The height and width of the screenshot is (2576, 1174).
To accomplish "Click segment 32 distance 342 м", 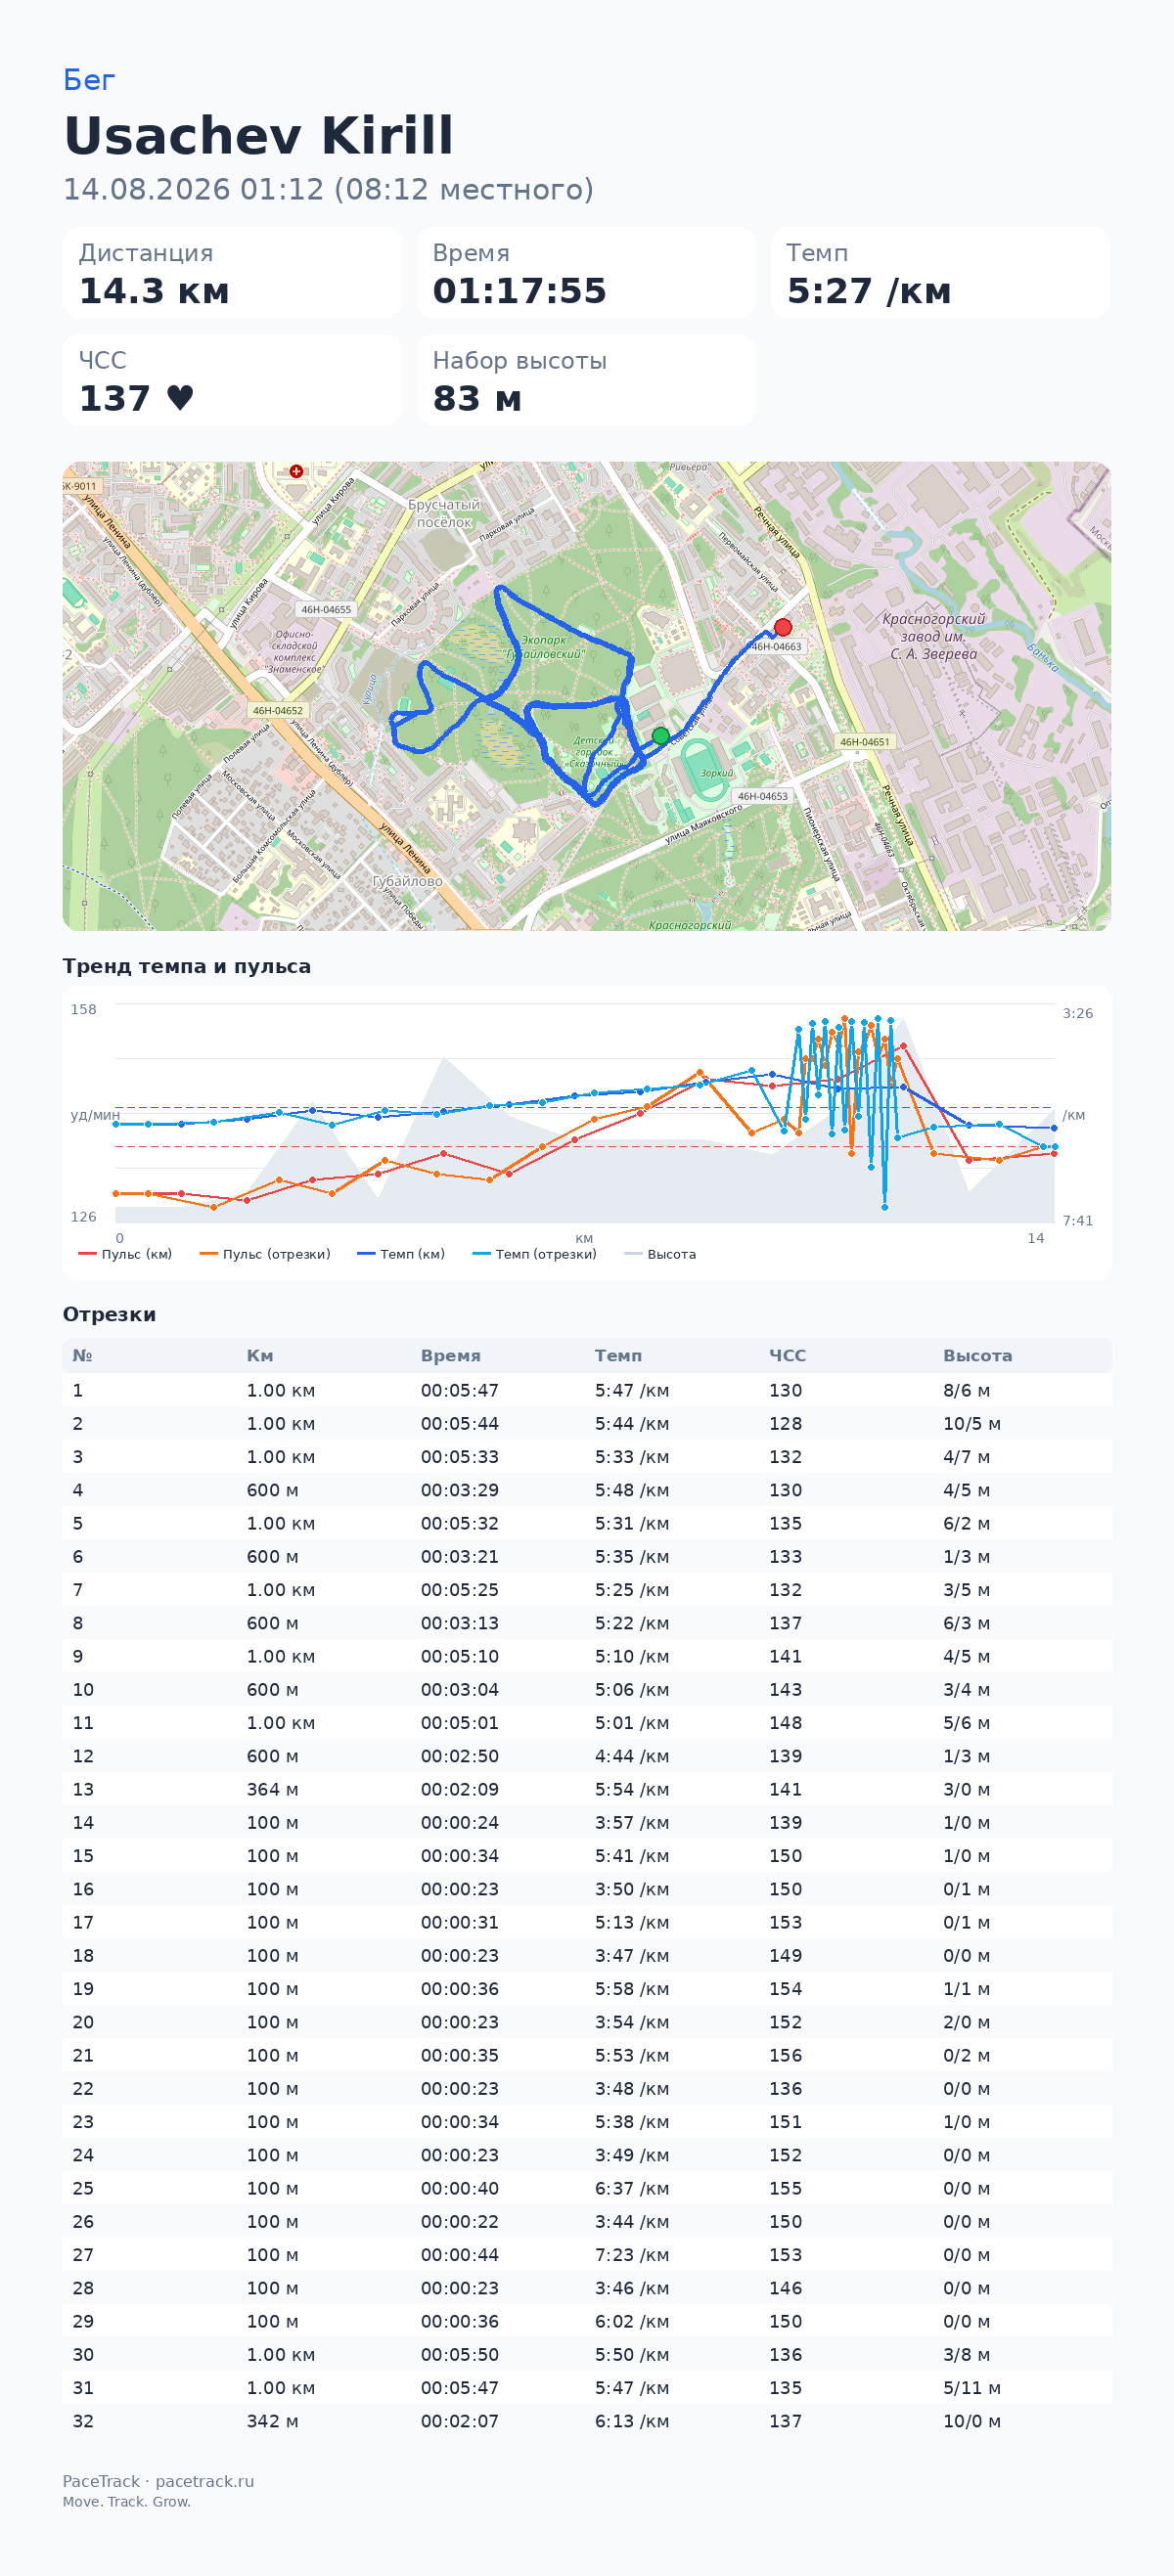I will tap(272, 2421).
